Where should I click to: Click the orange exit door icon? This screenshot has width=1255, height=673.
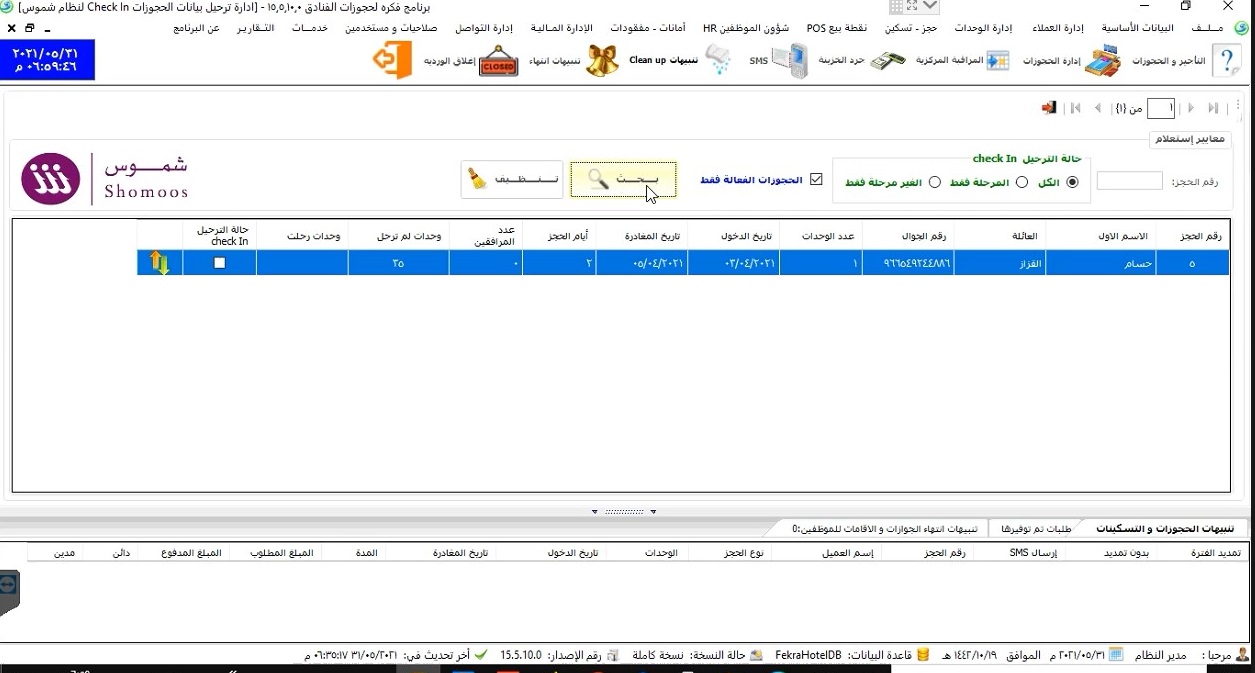[x=392, y=61]
